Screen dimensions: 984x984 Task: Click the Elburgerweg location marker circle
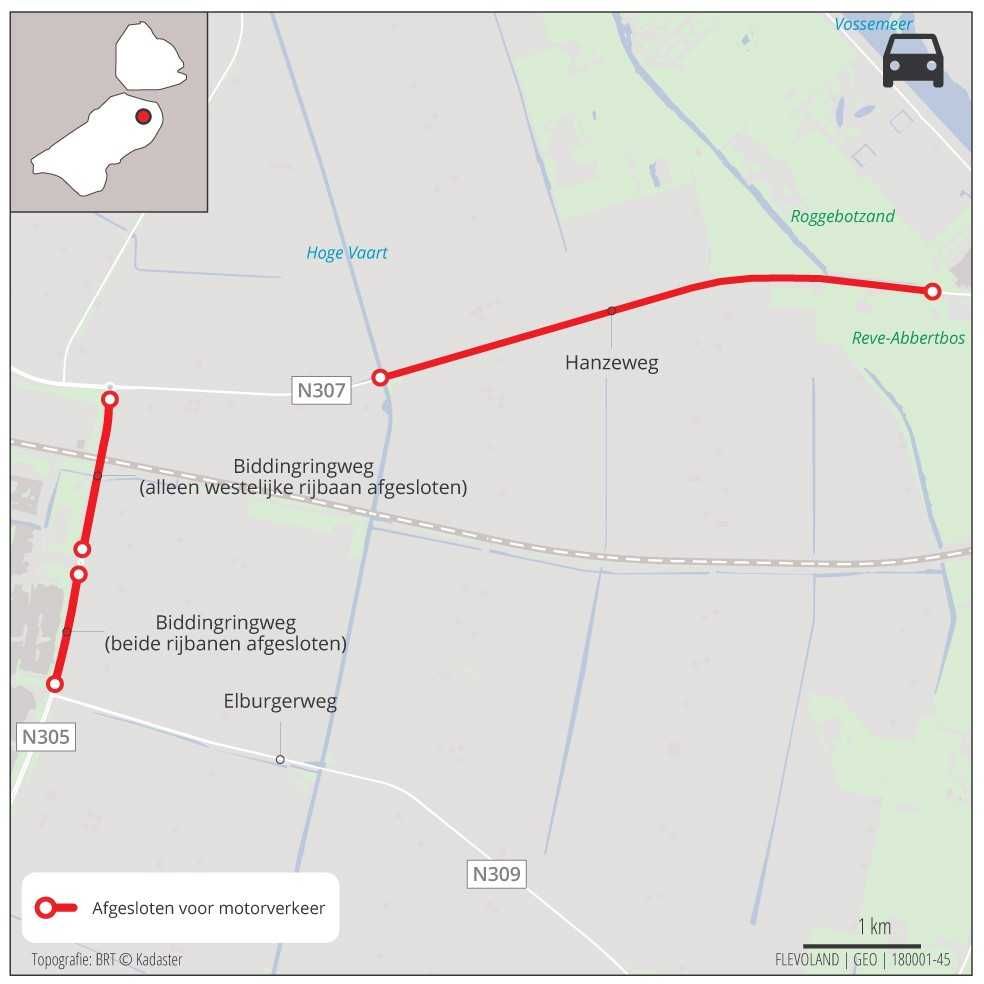pos(280,759)
